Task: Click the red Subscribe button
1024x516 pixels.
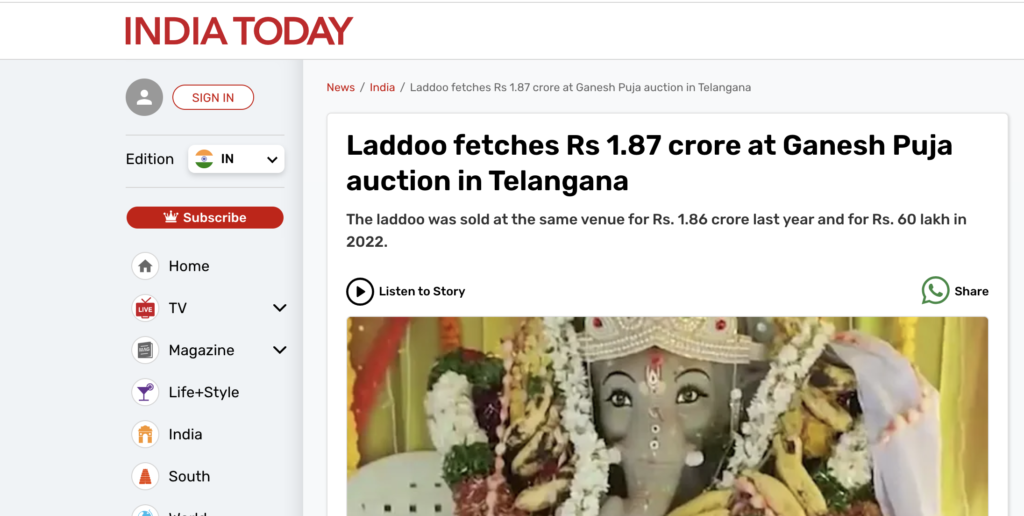Action: click(x=205, y=217)
